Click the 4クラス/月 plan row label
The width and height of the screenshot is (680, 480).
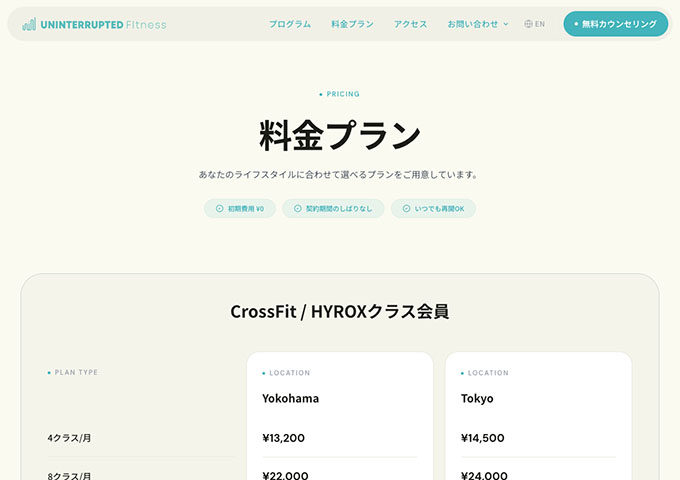69,438
